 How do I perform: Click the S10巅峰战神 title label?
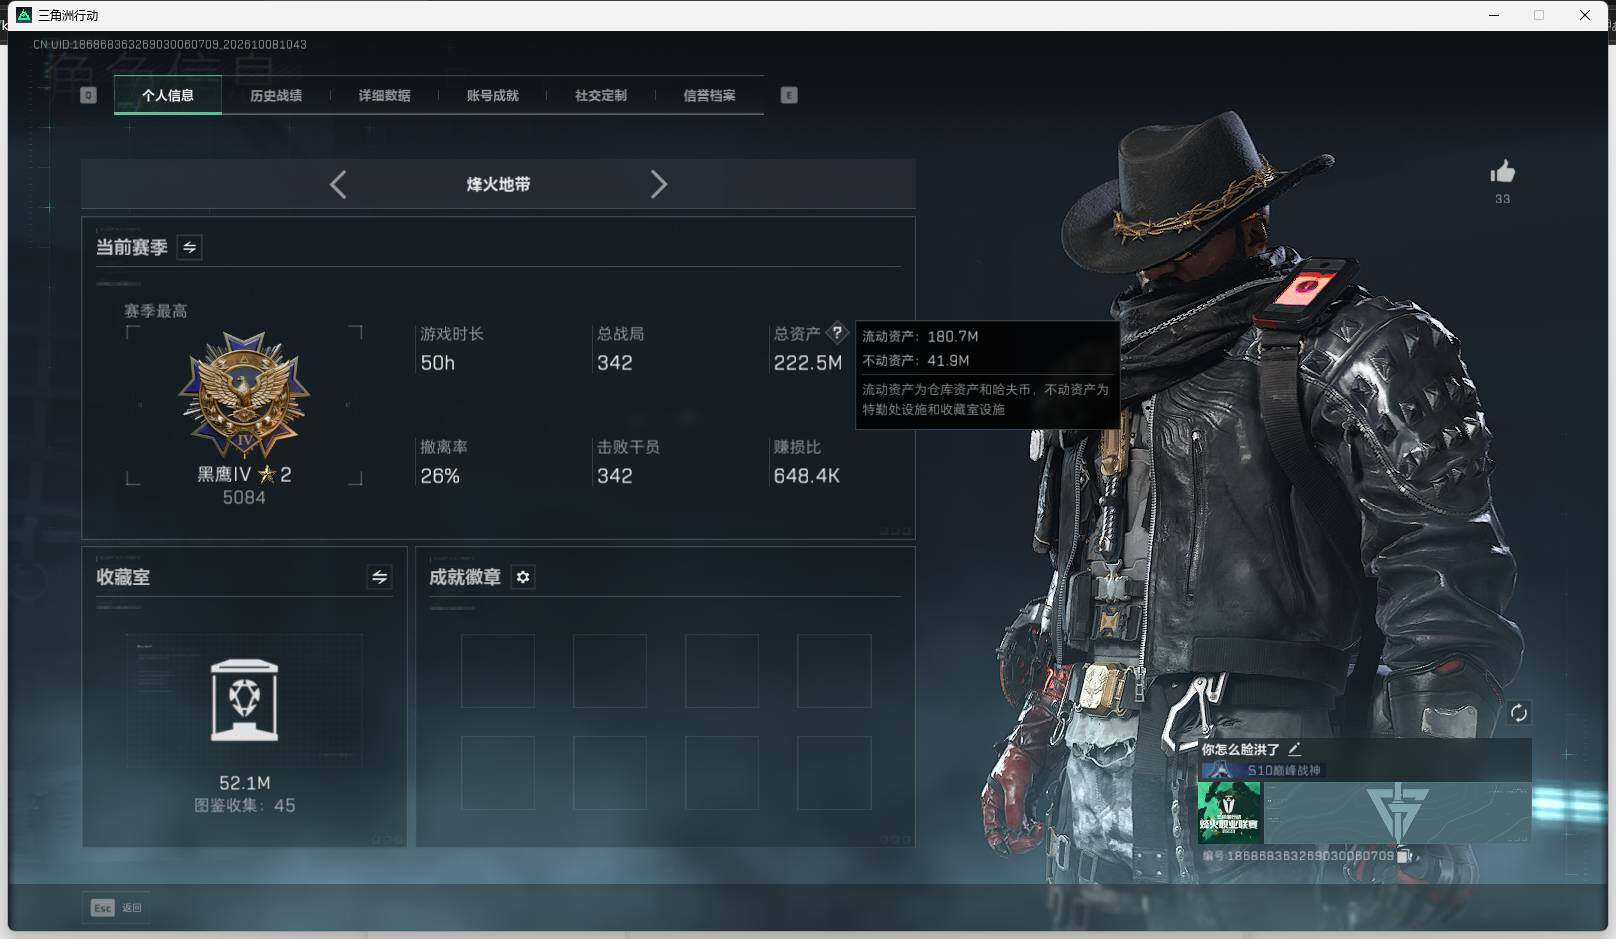pos(1284,770)
